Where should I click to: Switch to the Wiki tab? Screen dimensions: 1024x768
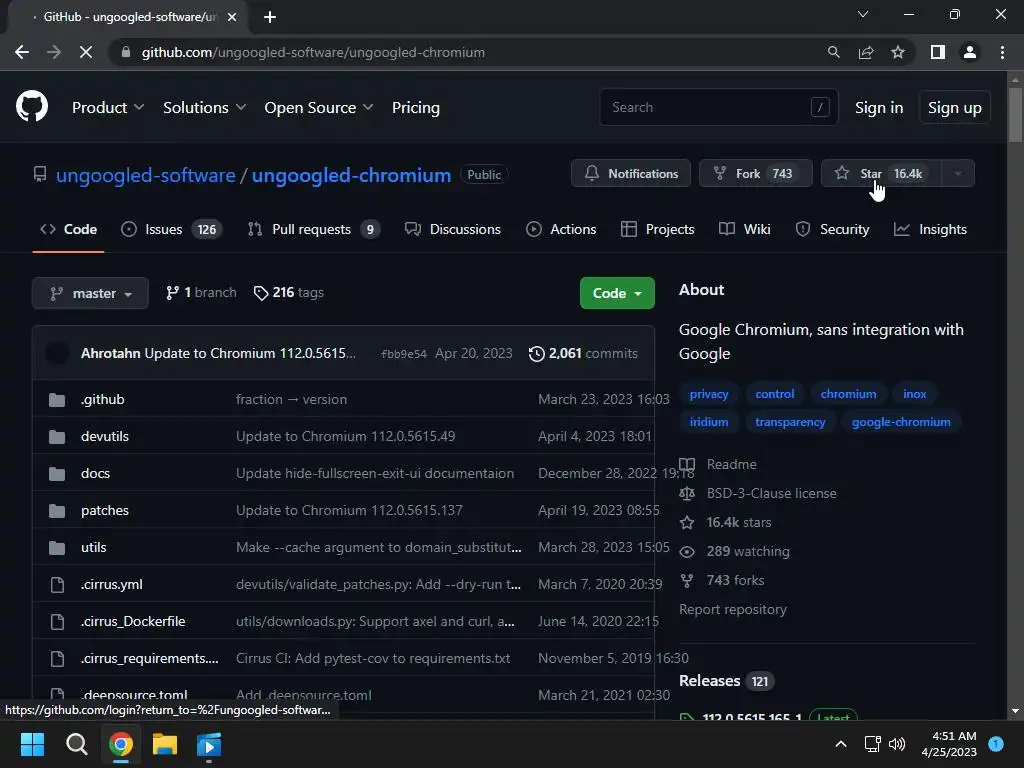tap(744, 229)
